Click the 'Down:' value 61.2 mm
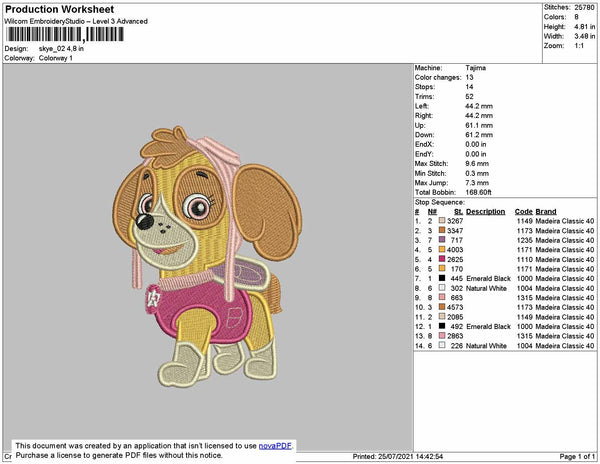The height and width of the screenshot is (464, 600). tap(479, 135)
